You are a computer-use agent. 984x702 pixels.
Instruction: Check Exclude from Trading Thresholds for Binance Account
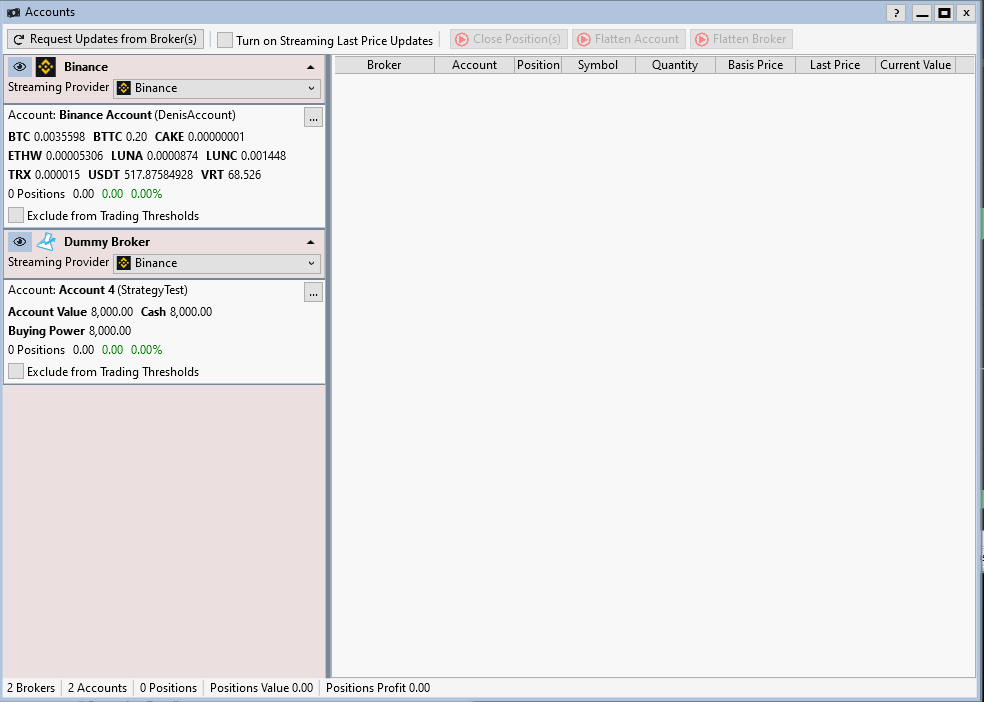pyautogui.click(x=16, y=215)
